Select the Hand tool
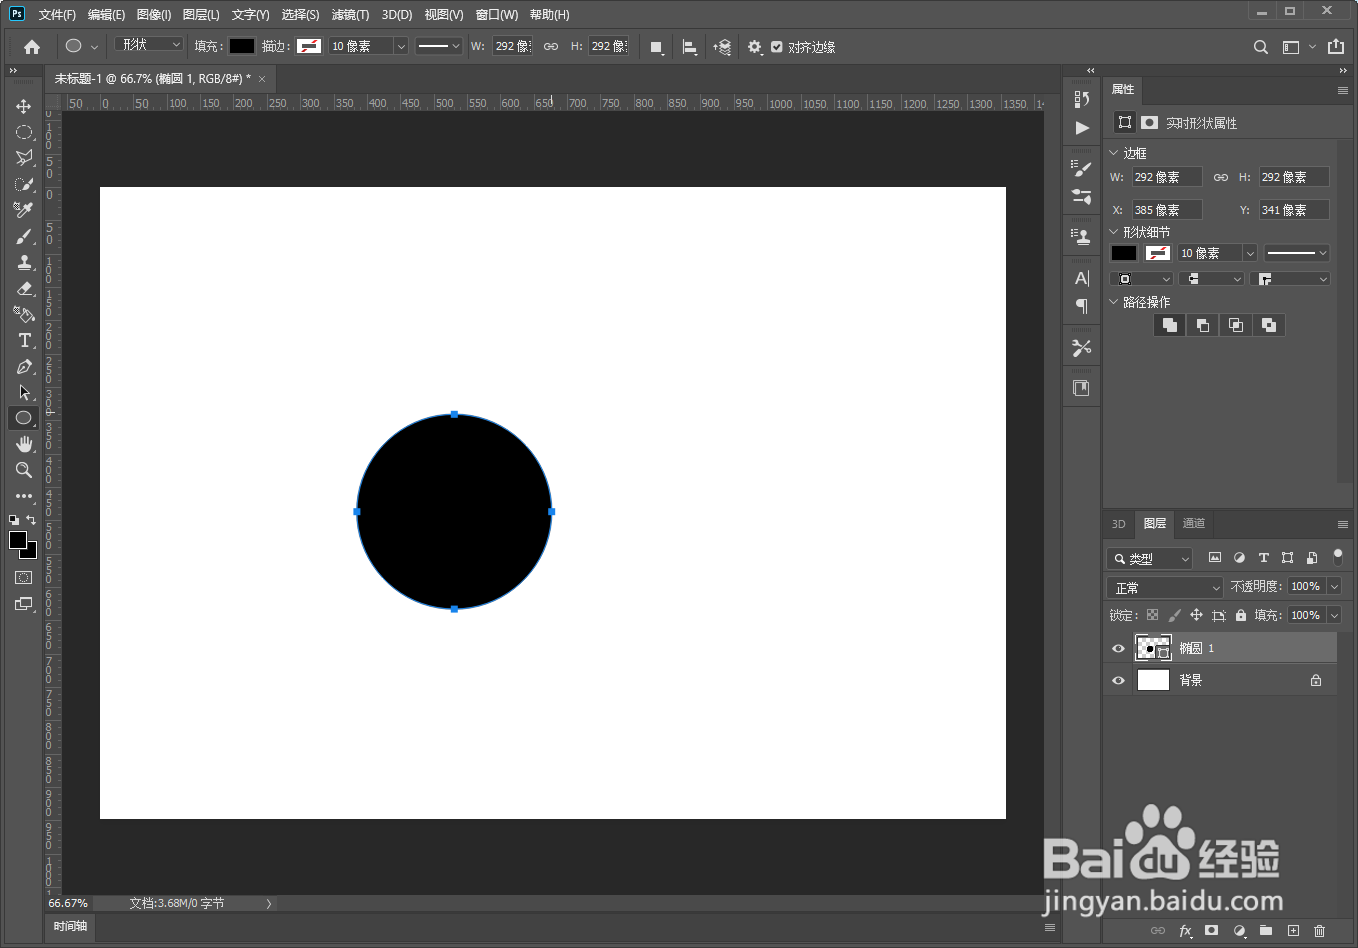Viewport: 1358px width, 948px height. [x=24, y=444]
